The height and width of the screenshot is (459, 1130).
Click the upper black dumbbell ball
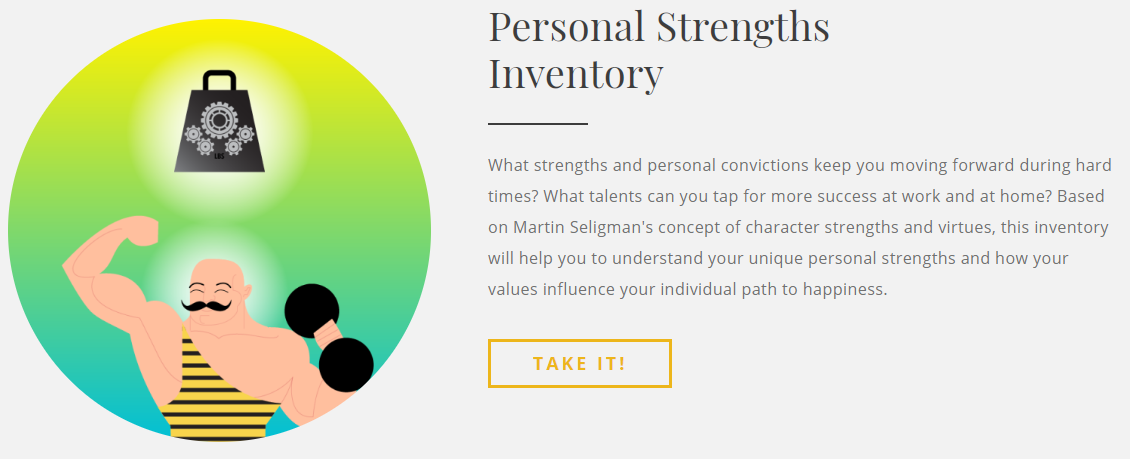coord(311,311)
